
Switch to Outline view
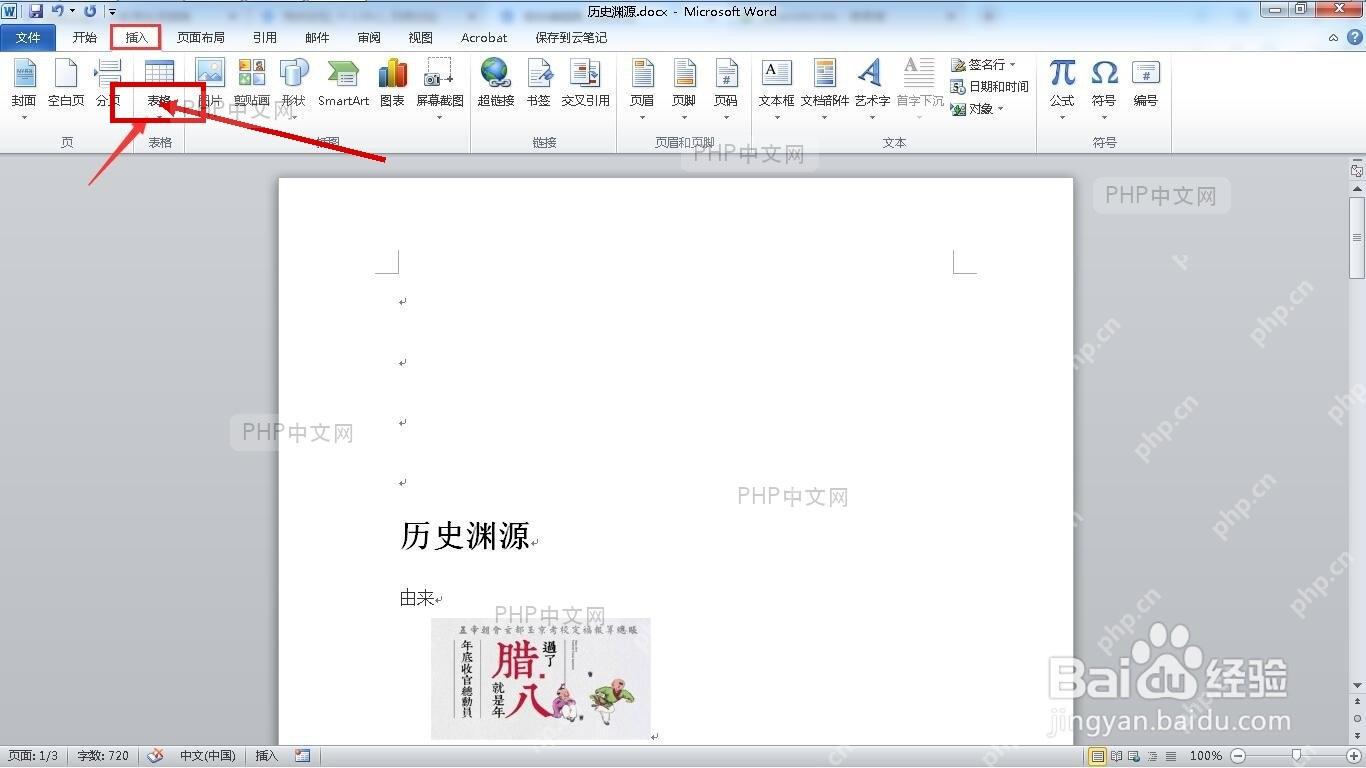1153,756
